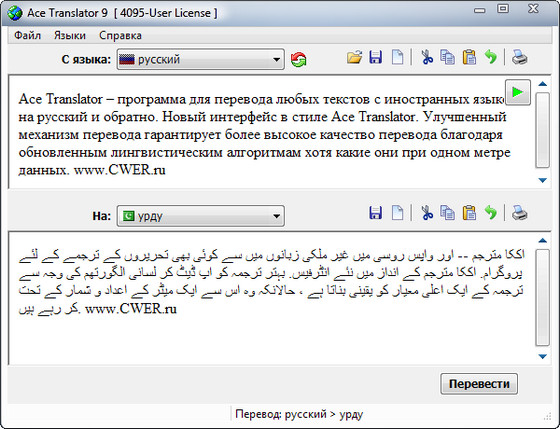Click inside the Russian source text area

271,132
